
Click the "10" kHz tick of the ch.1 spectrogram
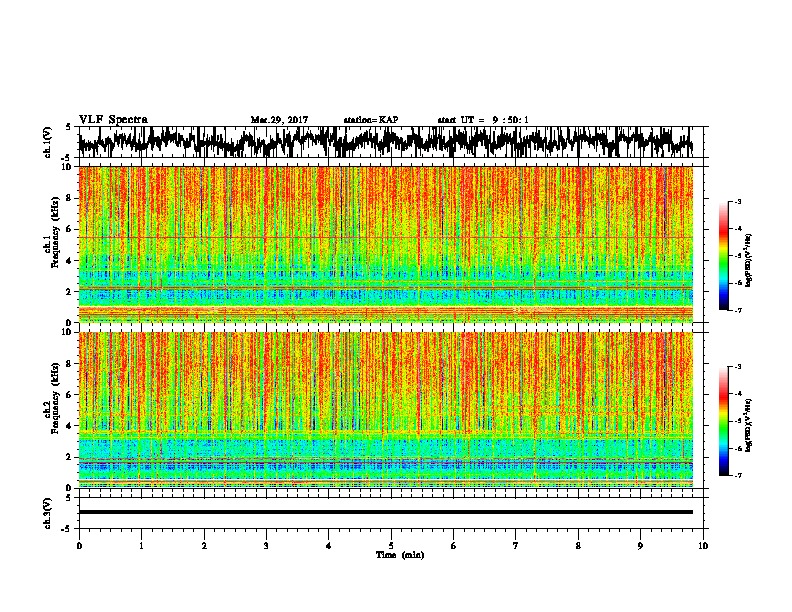69,167
